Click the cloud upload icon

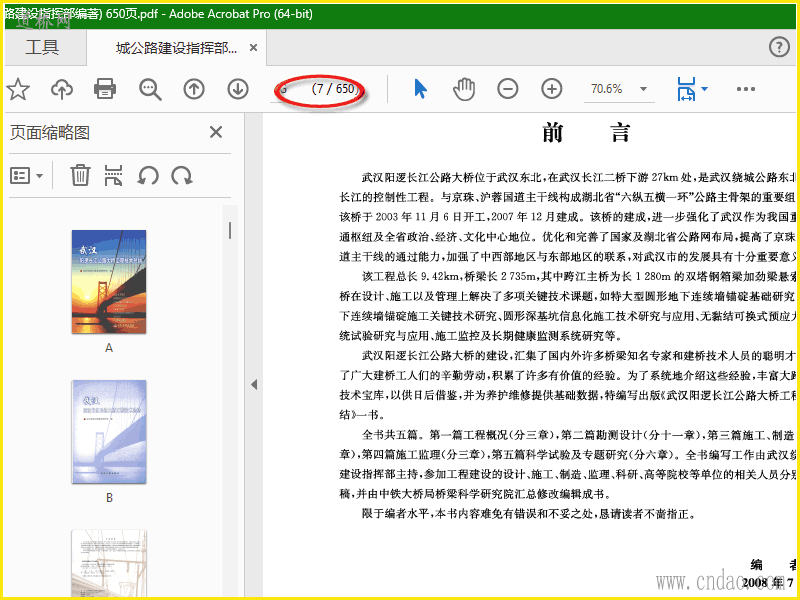click(x=62, y=89)
